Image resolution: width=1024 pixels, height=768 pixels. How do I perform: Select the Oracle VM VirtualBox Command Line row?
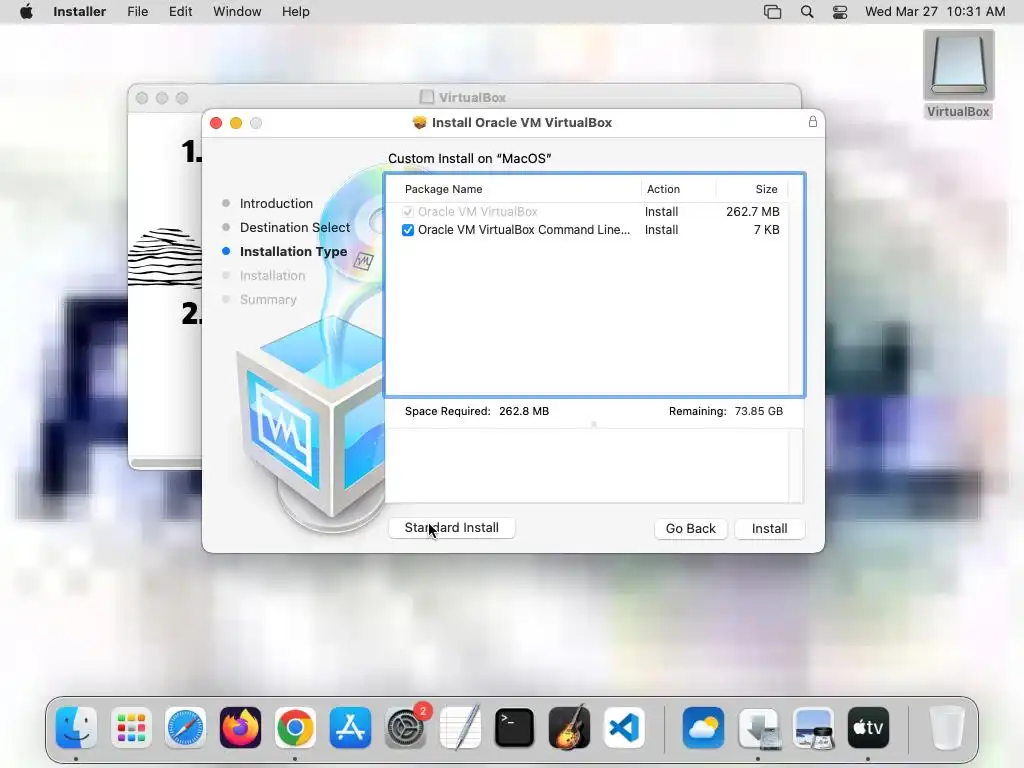coord(592,230)
